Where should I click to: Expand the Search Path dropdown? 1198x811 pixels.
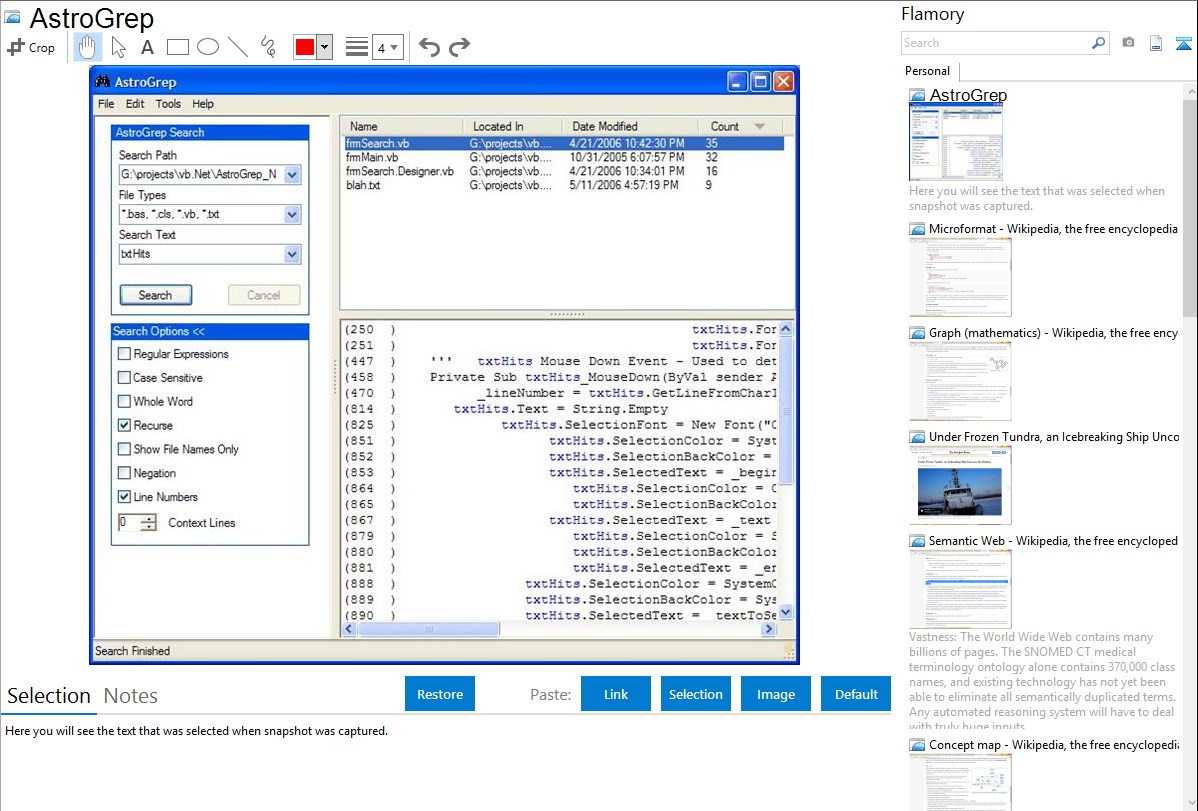(292, 175)
